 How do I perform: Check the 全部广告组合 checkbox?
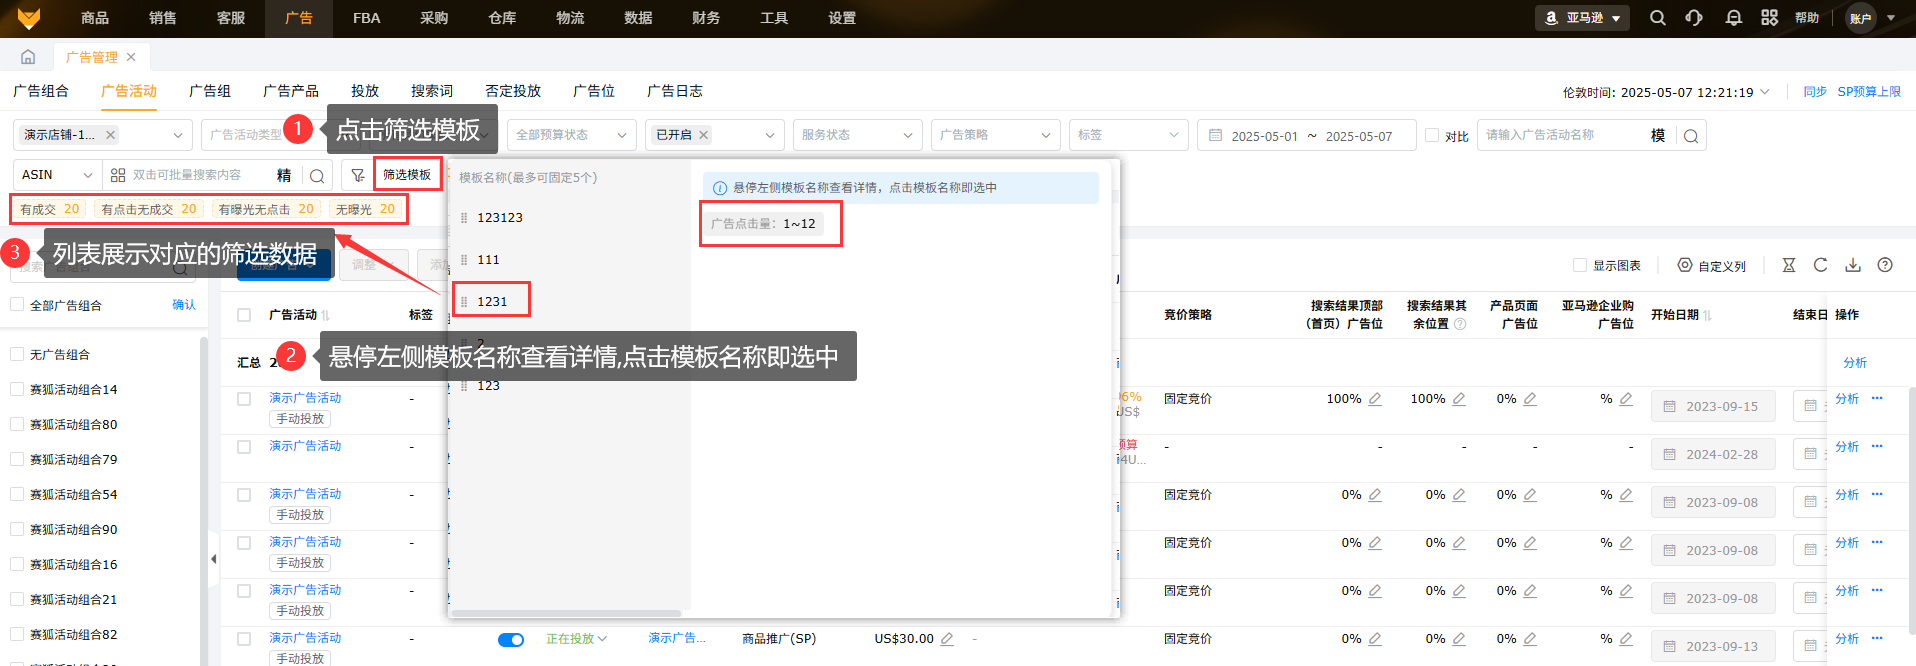click(x=17, y=305)
